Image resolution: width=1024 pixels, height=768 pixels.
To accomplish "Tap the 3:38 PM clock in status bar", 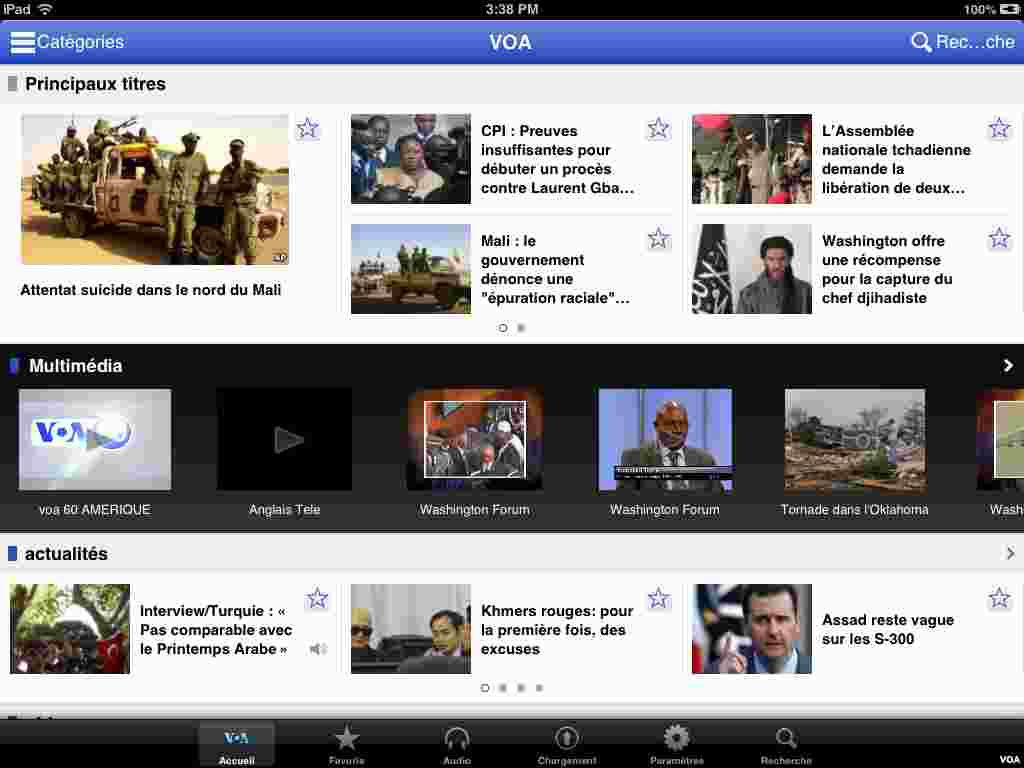I will pos(512,9).
